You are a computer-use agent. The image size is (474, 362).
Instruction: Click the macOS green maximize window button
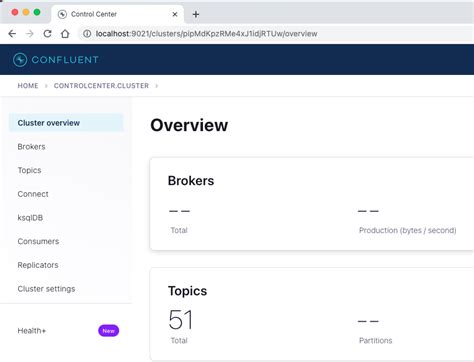click(37, 12)
